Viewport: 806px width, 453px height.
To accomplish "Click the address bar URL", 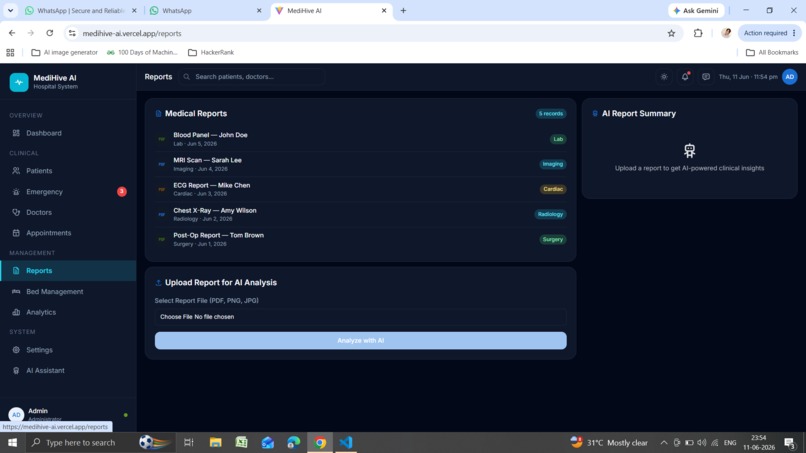I will [x=132, y=33].
